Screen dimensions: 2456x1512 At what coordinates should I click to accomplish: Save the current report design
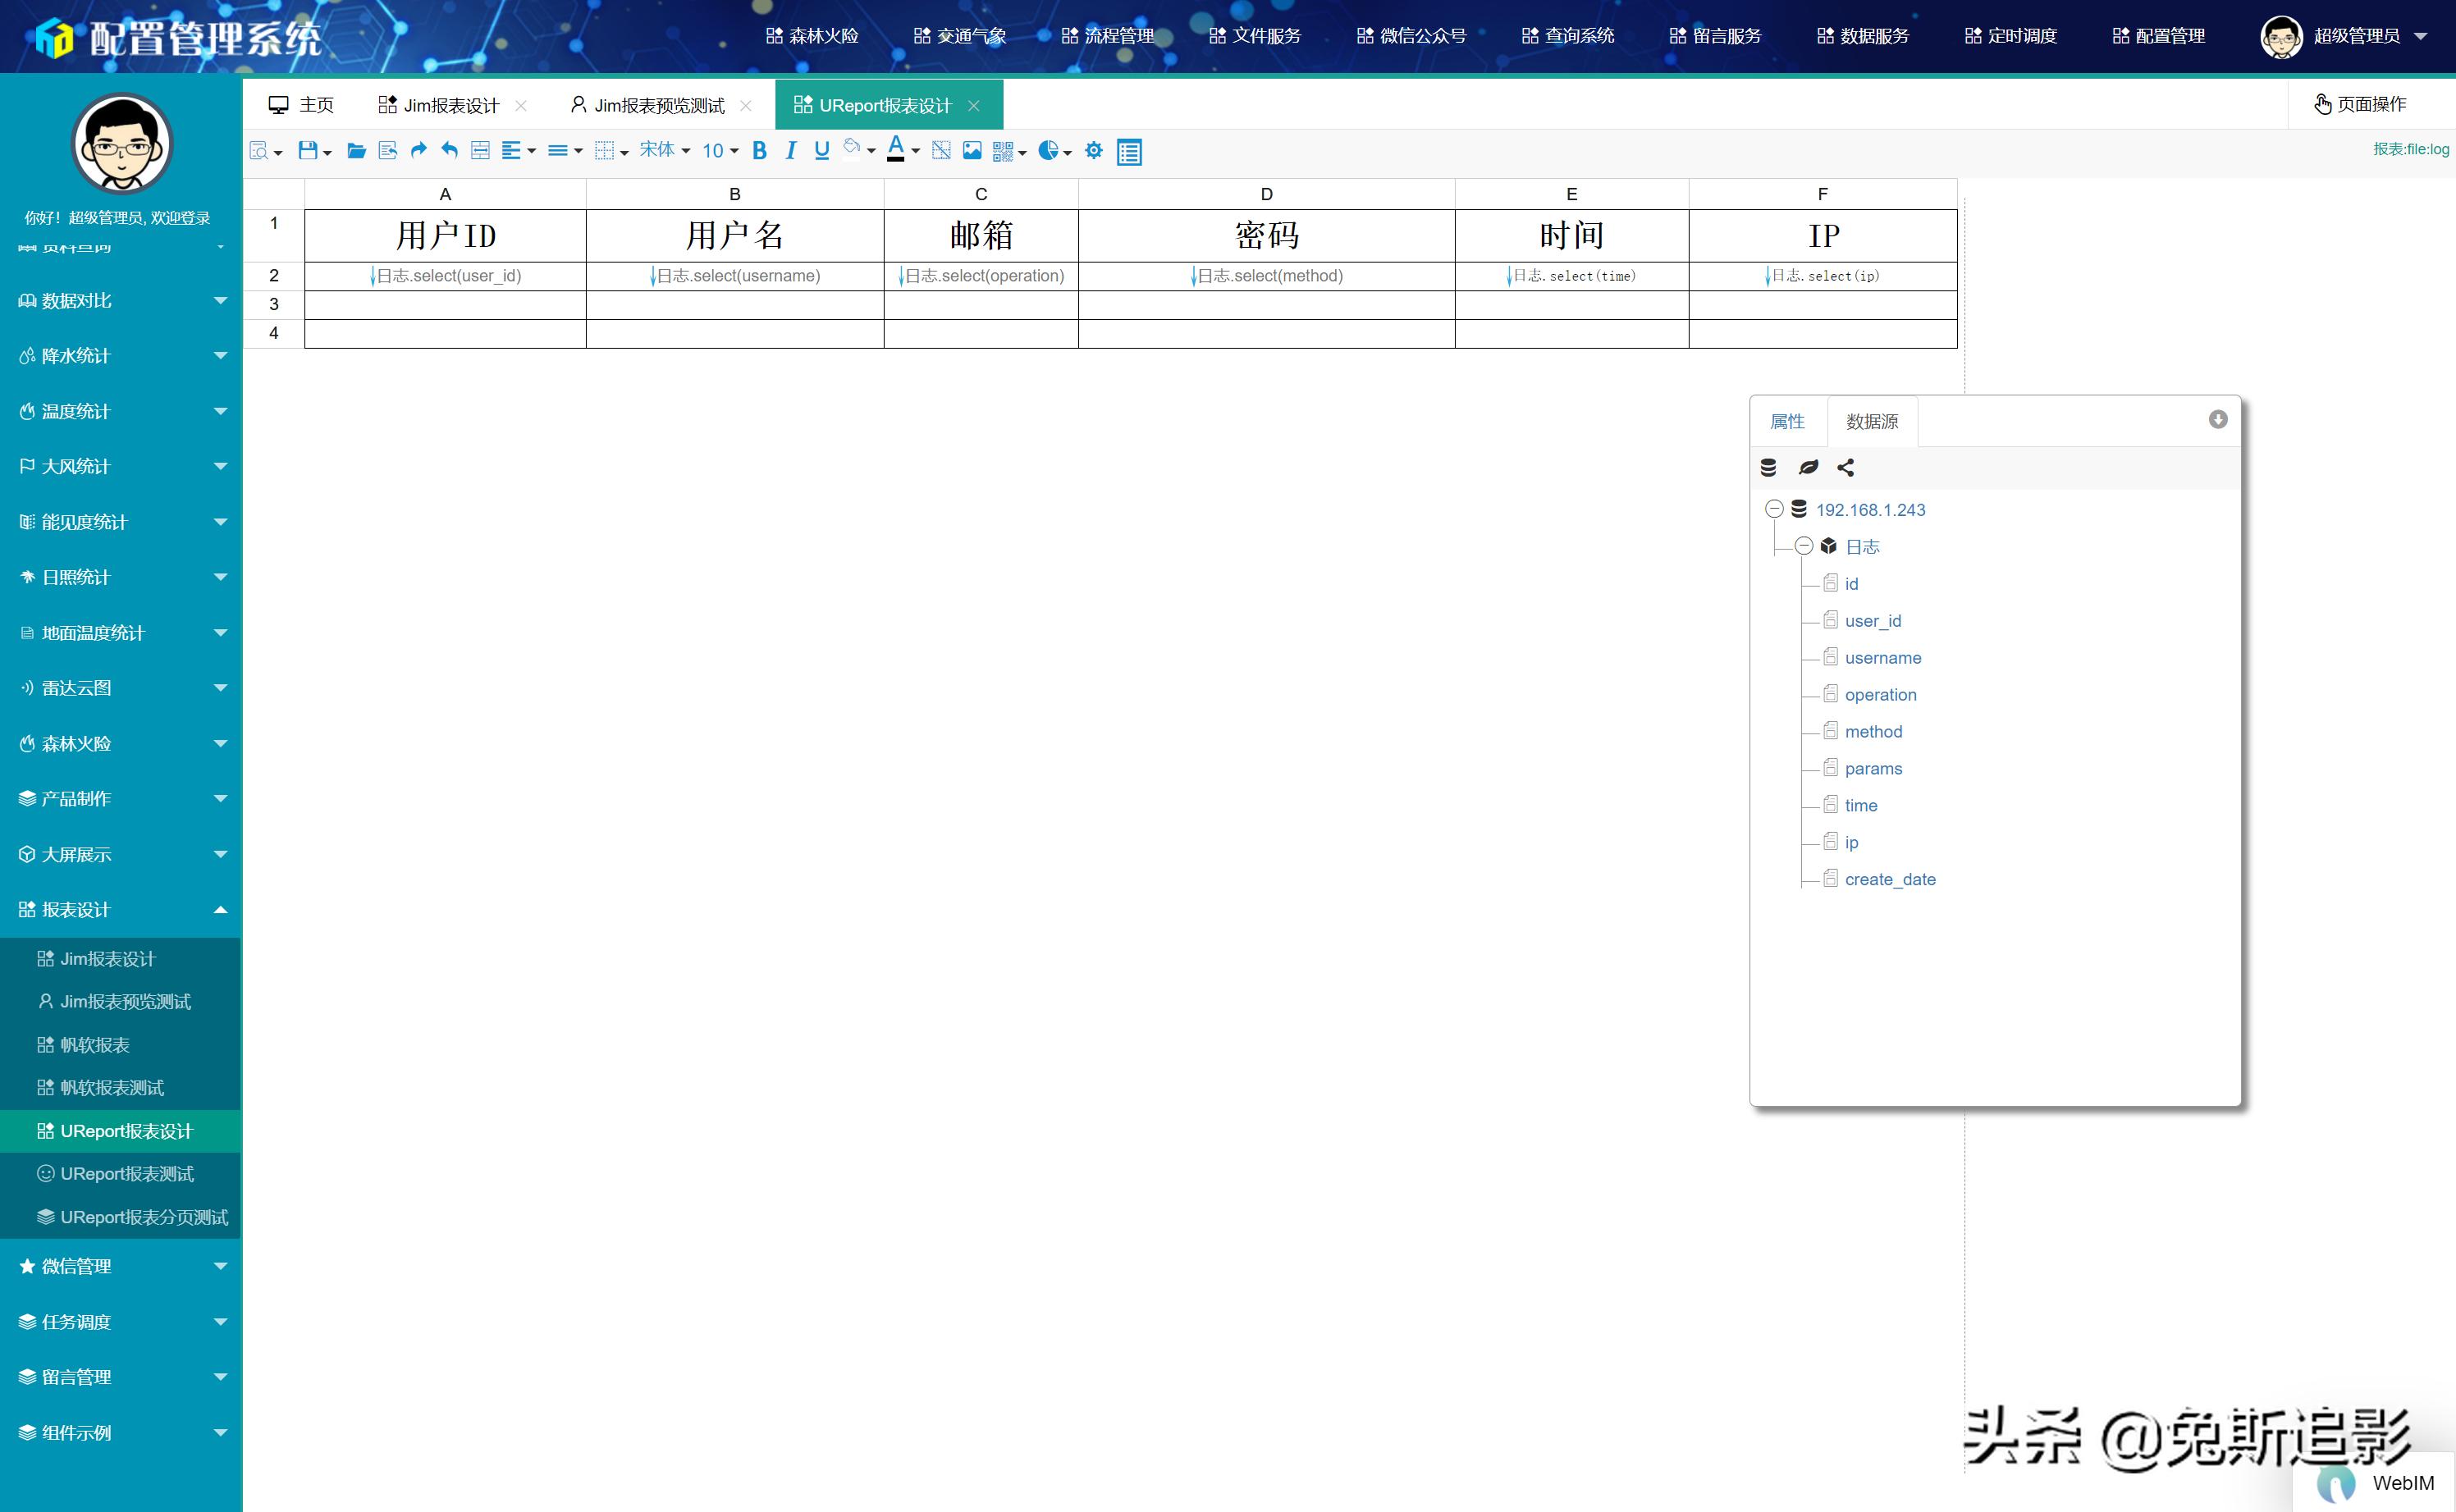click(x=307, y=151)
